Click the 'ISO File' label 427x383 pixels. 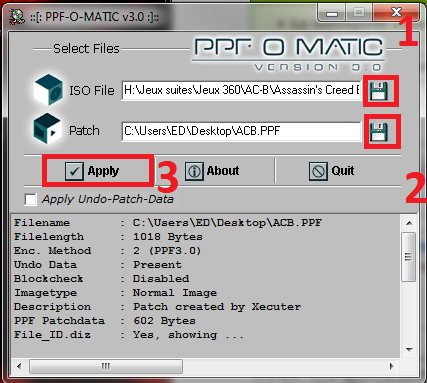pyautogui.click(x=92, y=90)
